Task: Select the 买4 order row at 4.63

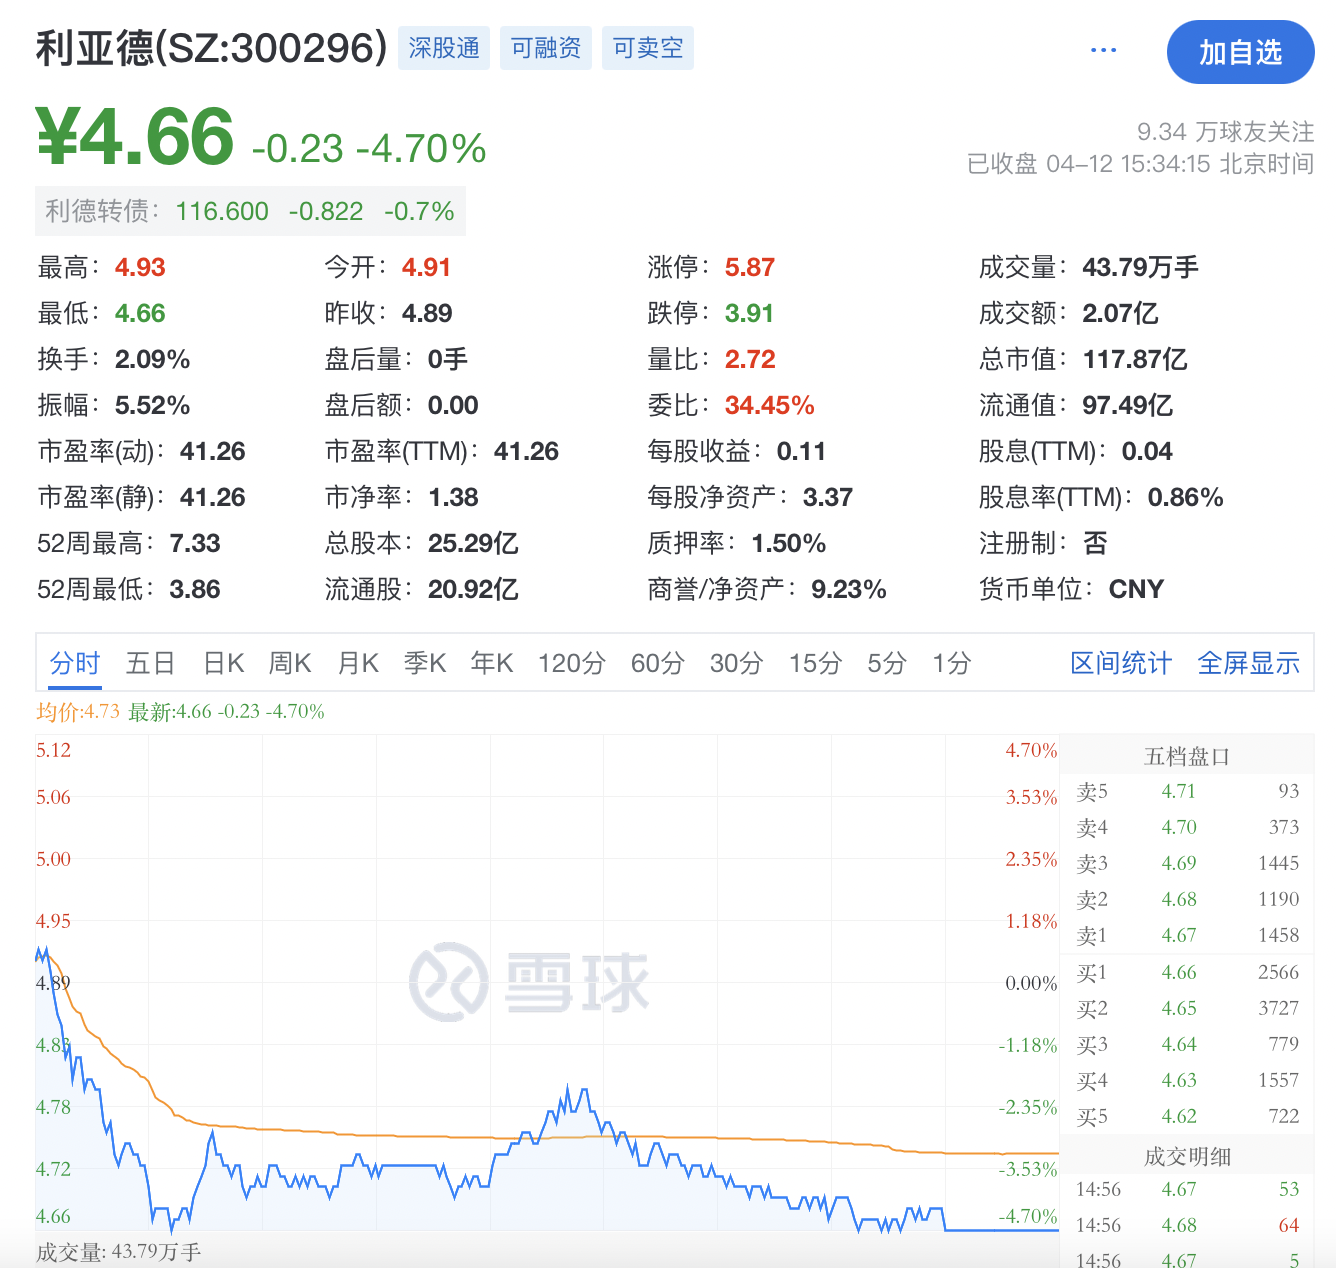Action: pos(1187,1080)
